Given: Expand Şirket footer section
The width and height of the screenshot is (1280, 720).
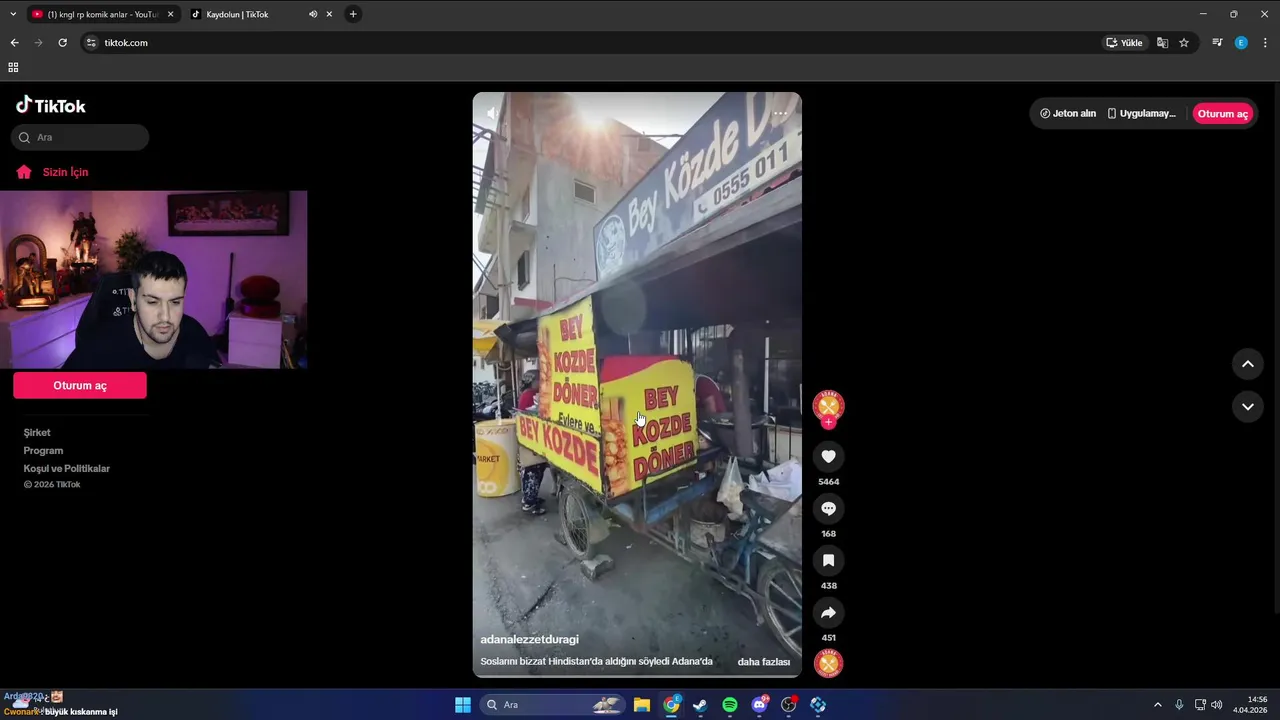Looking at the screenshot, I should (x=37, y=432).
